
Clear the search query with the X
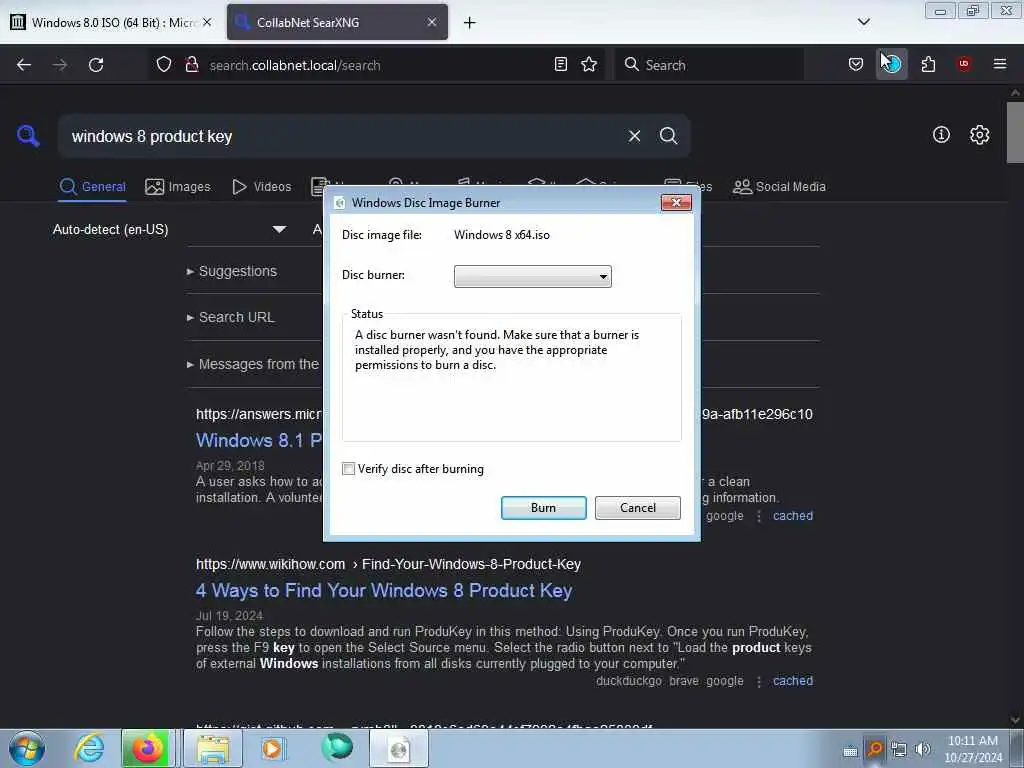coord(634,136)
